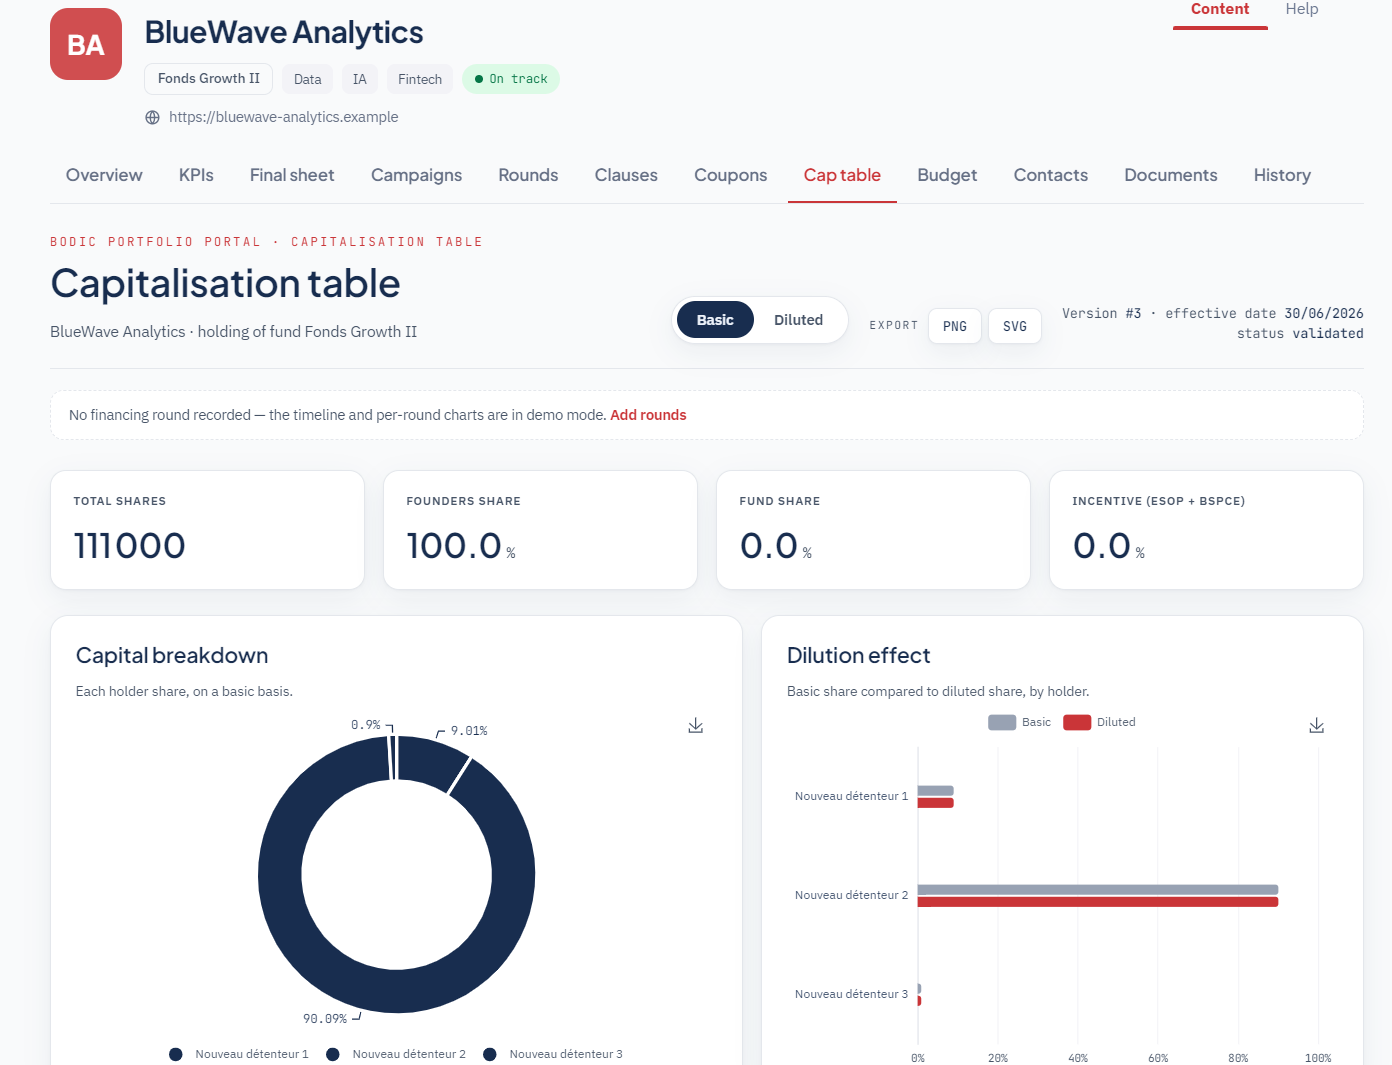Open the Overview tab
Screen dimensions: 1392x1065
point(104,175)
